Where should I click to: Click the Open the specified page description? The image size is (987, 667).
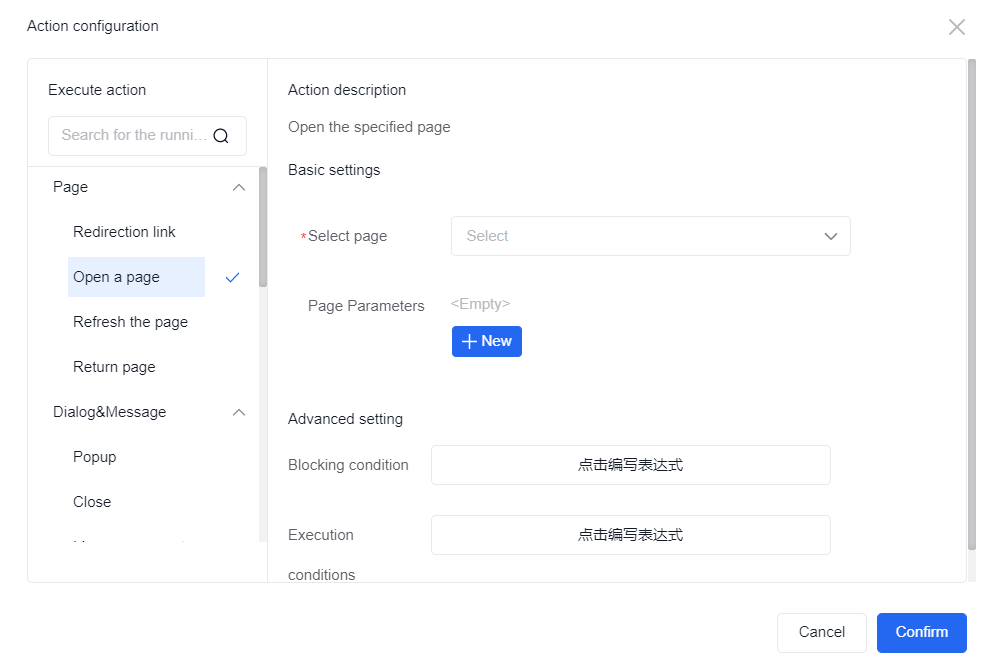(369, 127)
